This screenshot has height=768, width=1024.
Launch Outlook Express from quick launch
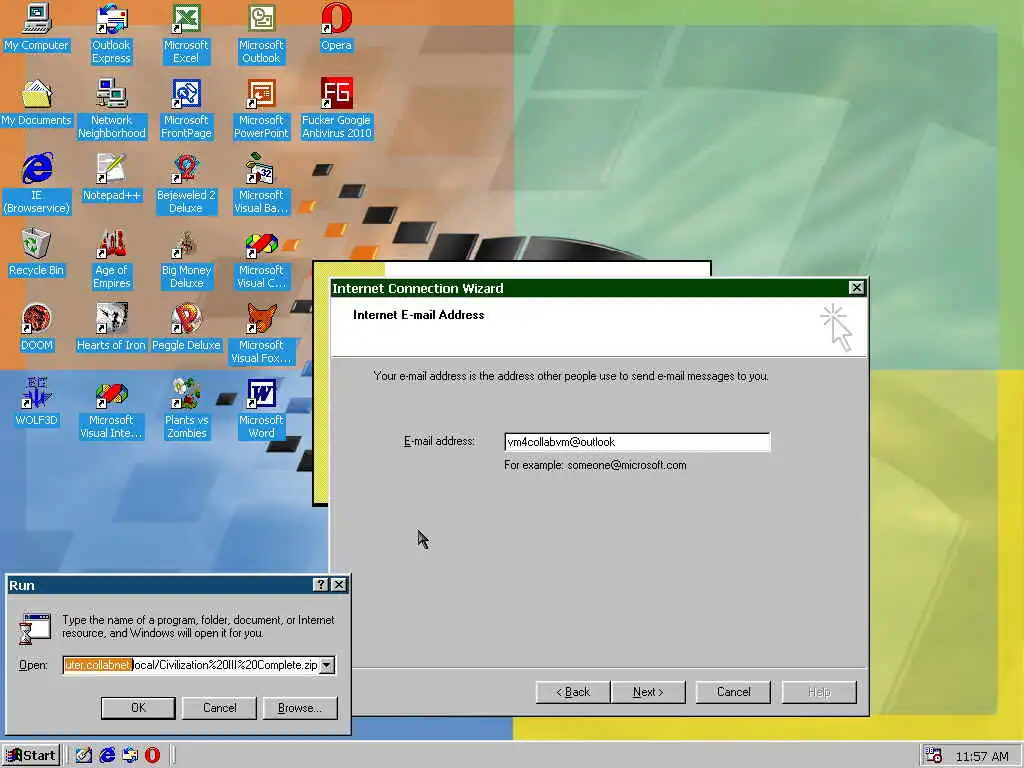point(130,756)
